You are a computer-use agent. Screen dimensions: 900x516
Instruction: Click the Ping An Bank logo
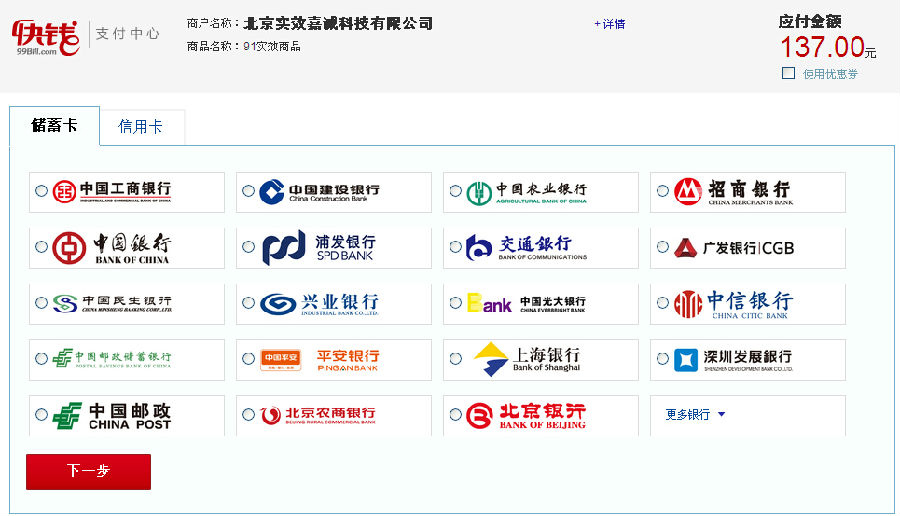pyautogui.click(x=319, y=358)
